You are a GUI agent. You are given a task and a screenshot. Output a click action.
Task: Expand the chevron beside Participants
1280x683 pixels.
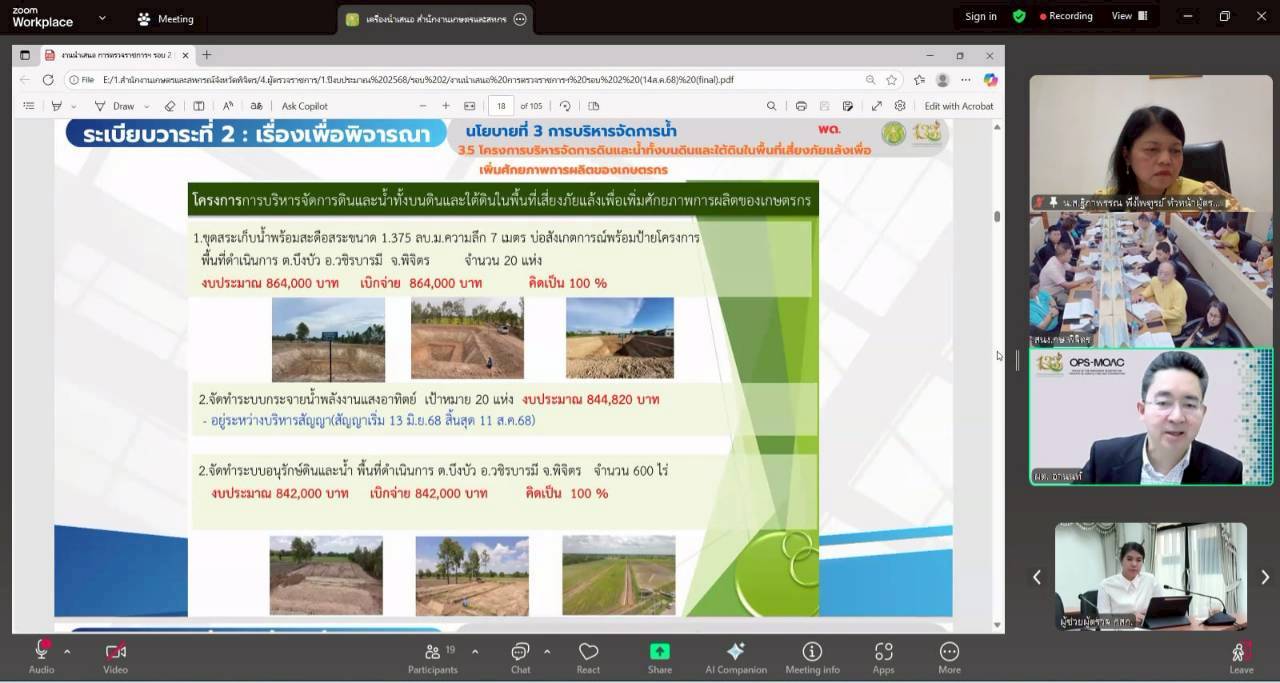[x=475, y=651]
